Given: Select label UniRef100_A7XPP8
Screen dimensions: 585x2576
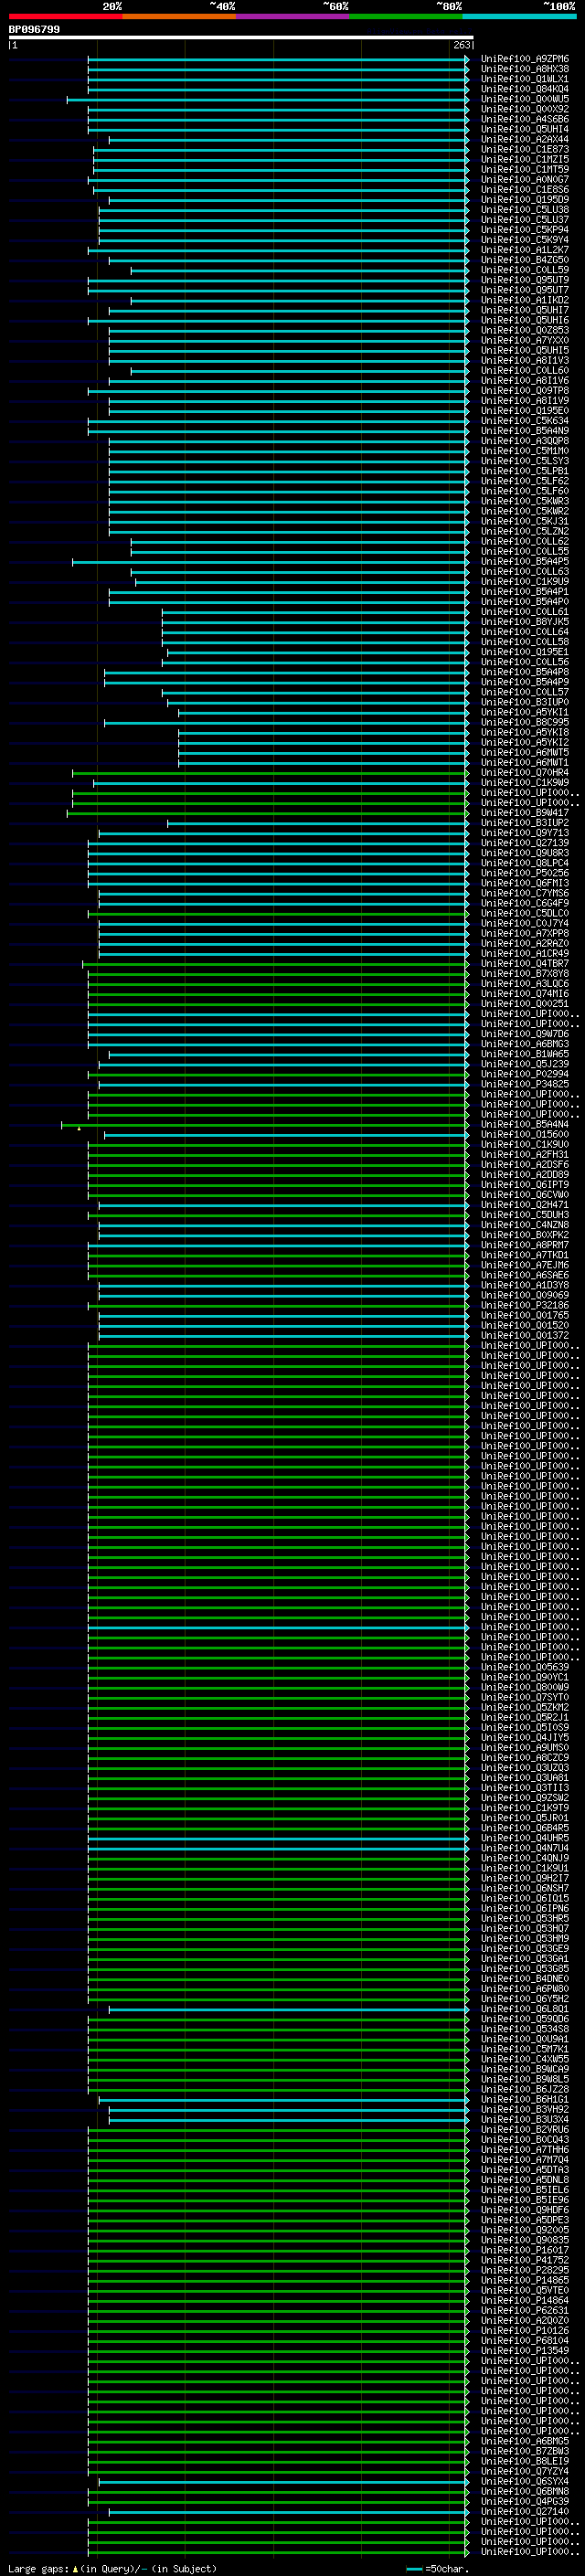Looking at the screenshot, I should coord(524,933).
